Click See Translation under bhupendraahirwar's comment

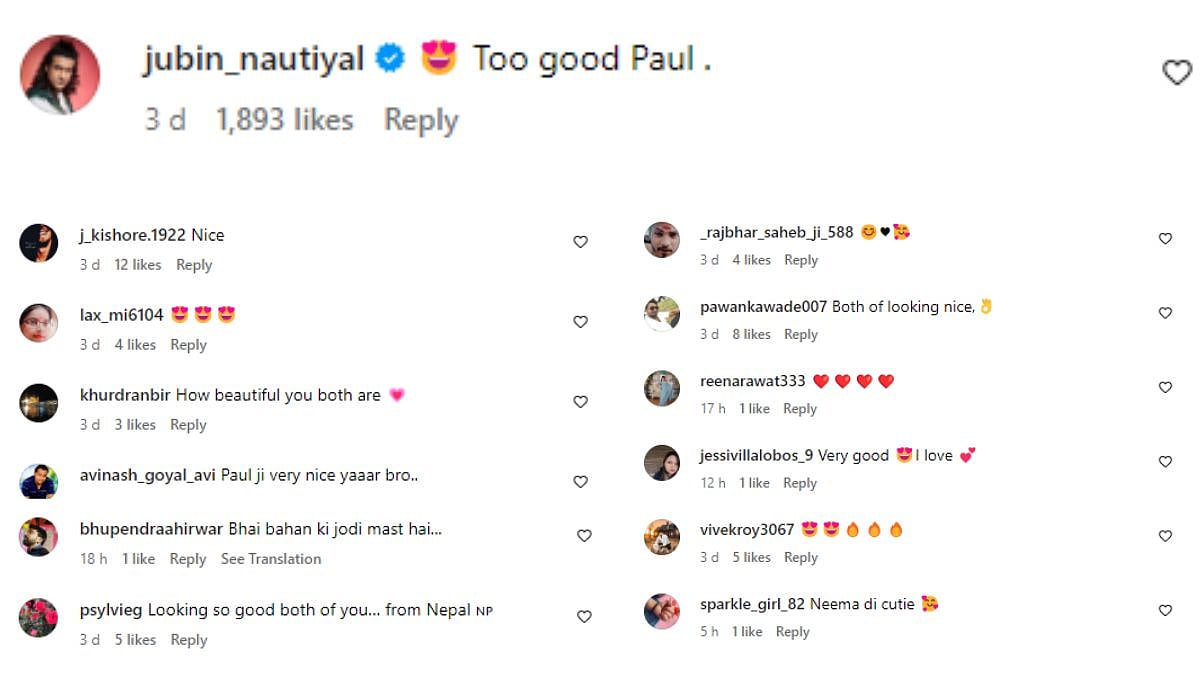(x=271, y=559)
